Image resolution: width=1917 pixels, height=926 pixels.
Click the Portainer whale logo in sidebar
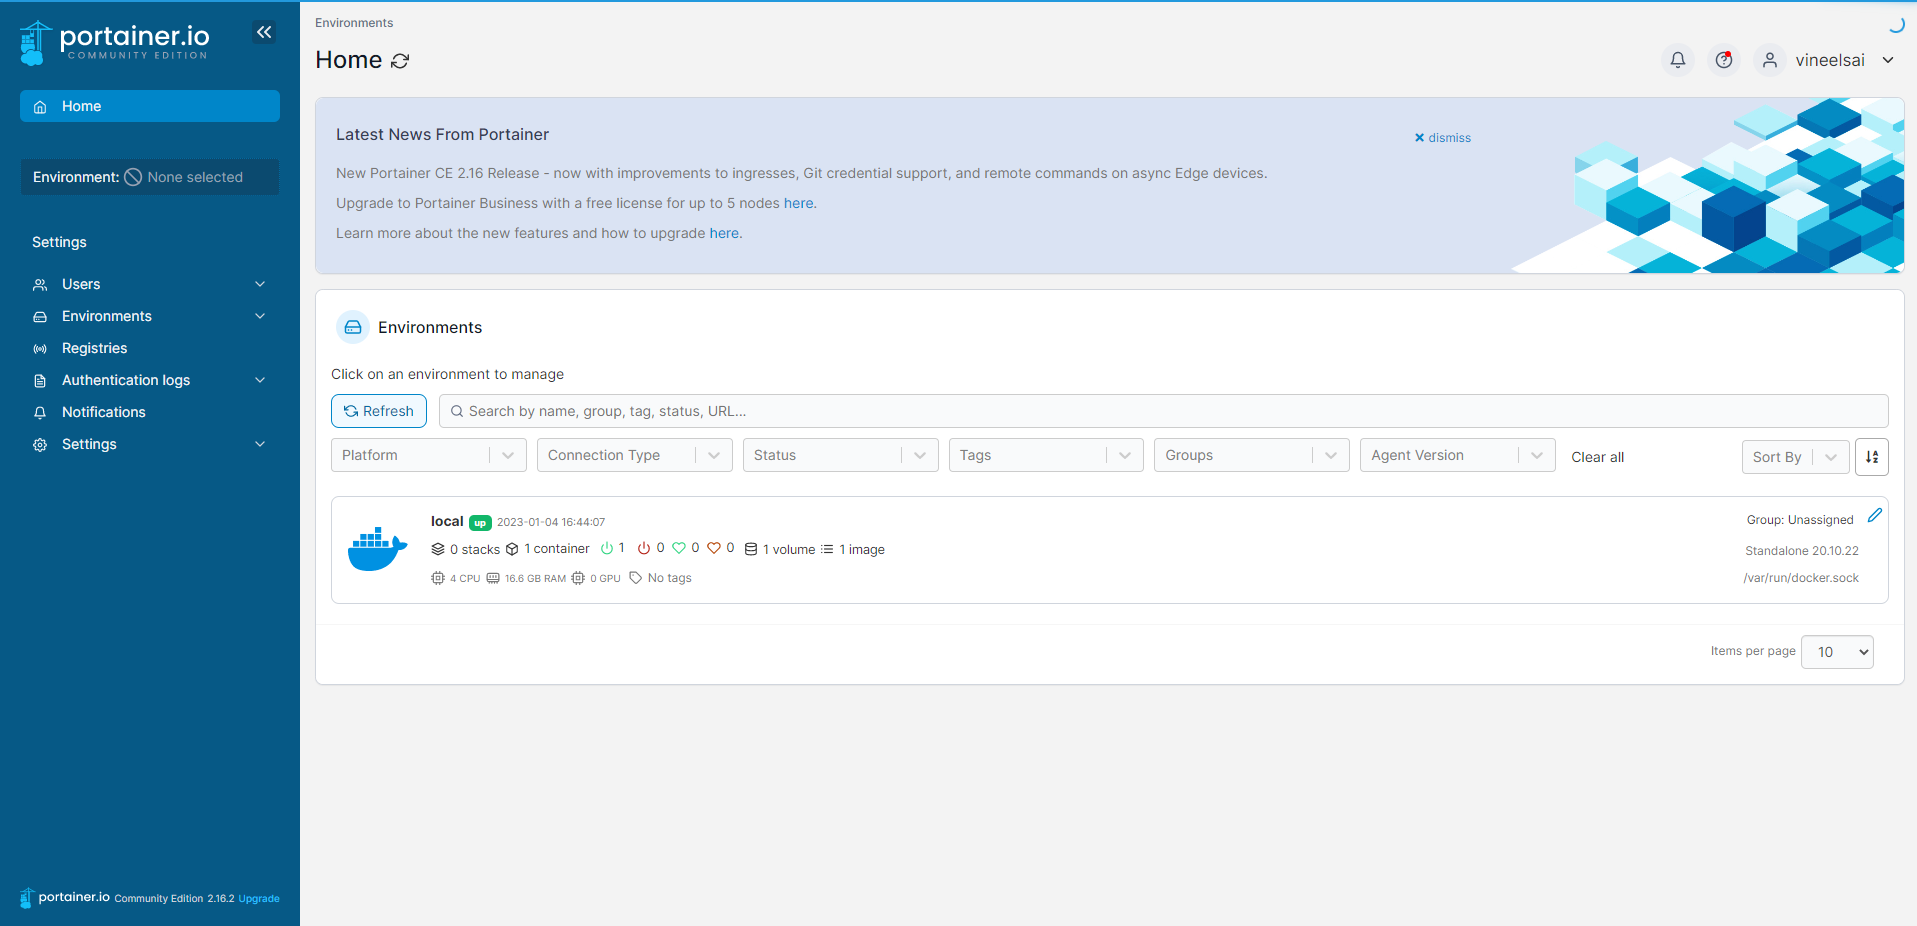36,41
